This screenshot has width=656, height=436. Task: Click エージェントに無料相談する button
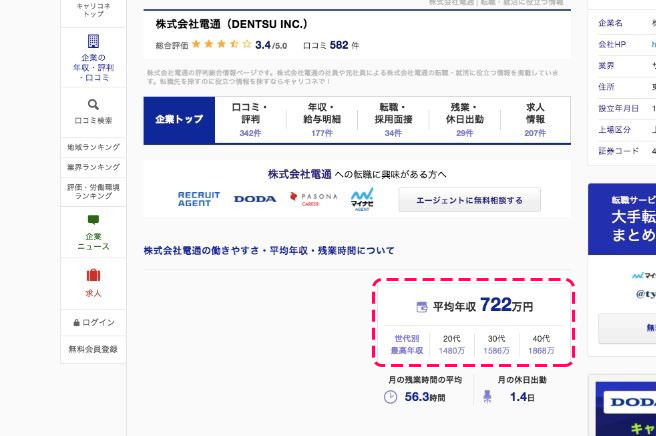[469, 200]
